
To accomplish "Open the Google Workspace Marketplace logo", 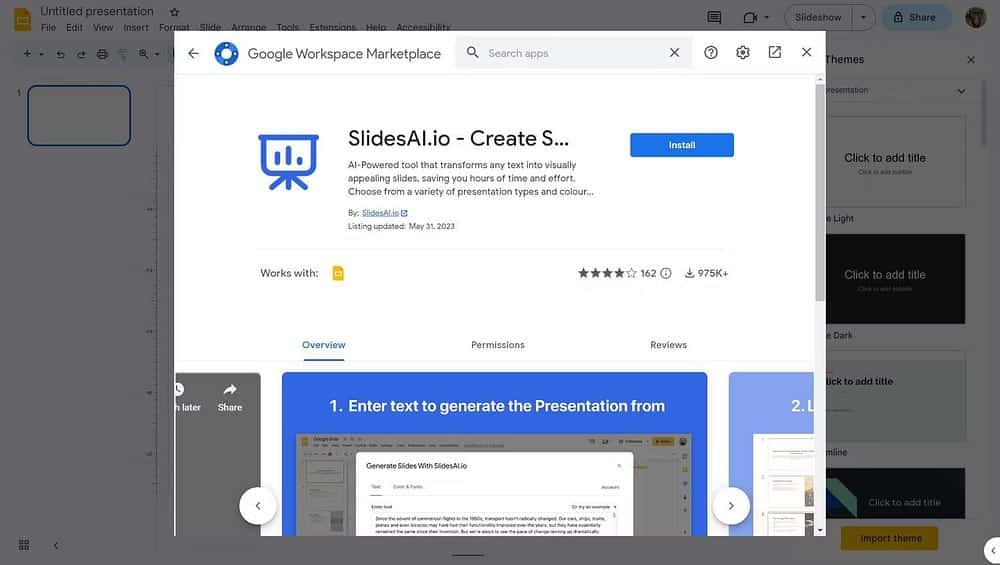I will (226, 54).
